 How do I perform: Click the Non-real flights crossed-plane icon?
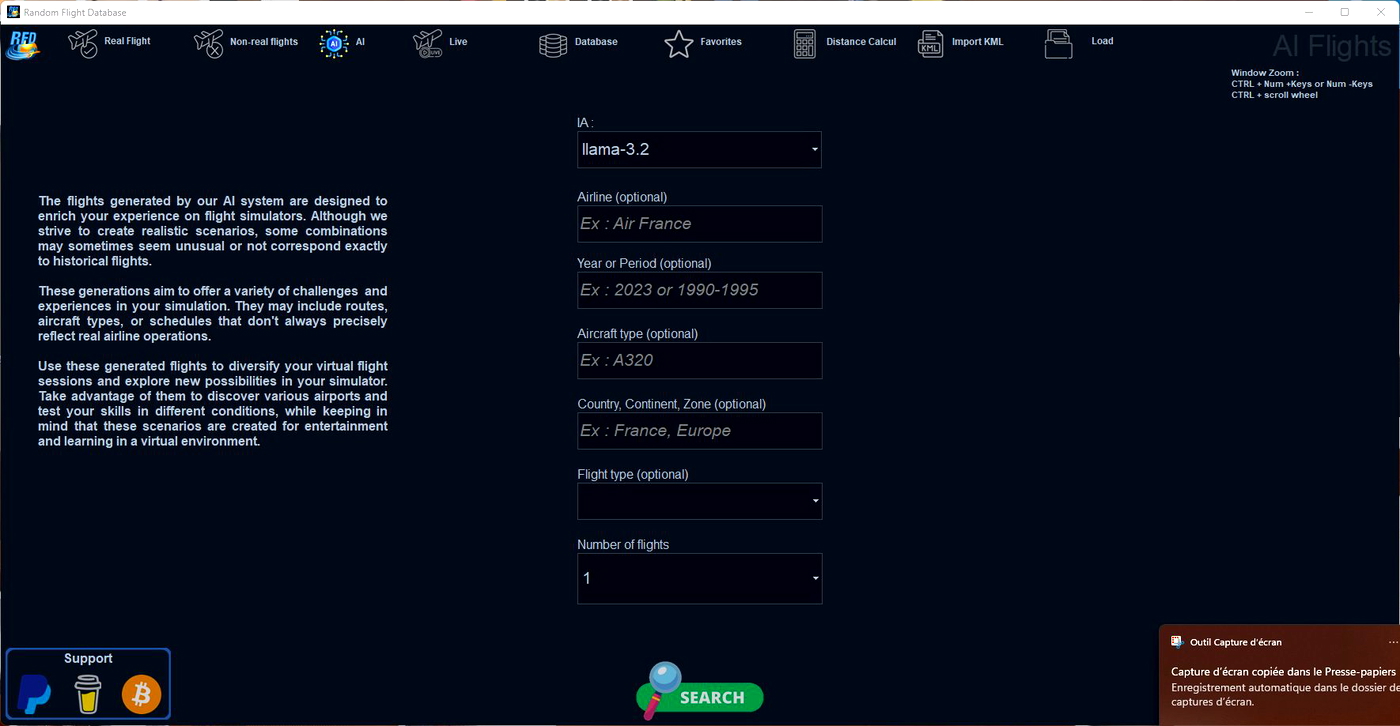pos(208,43)
